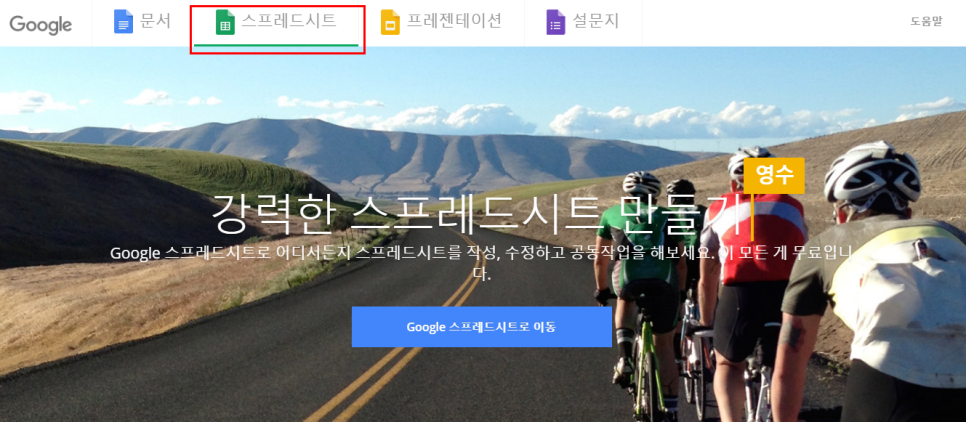Click the Google 스프레드시트로 어디서든지 description text
966x422 pixels.
click(x=481, y=262)
